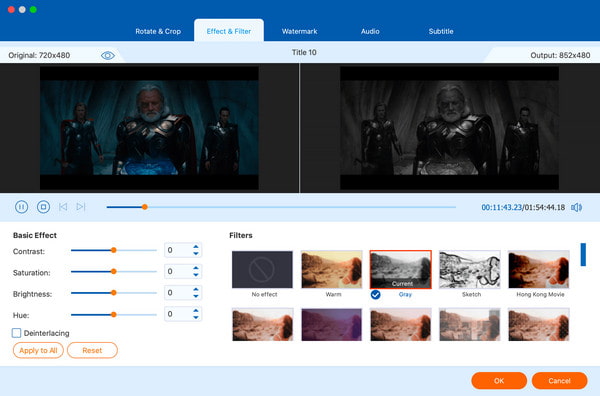
Task: Increase the Hue value with the up arrow
Action: 196,311
